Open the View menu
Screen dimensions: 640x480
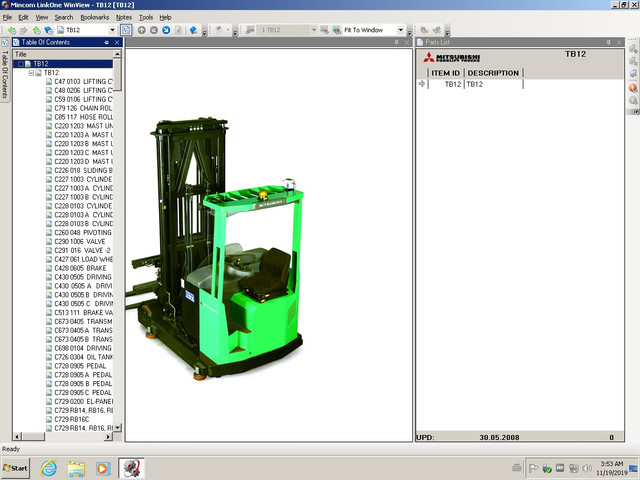point(42,18)
